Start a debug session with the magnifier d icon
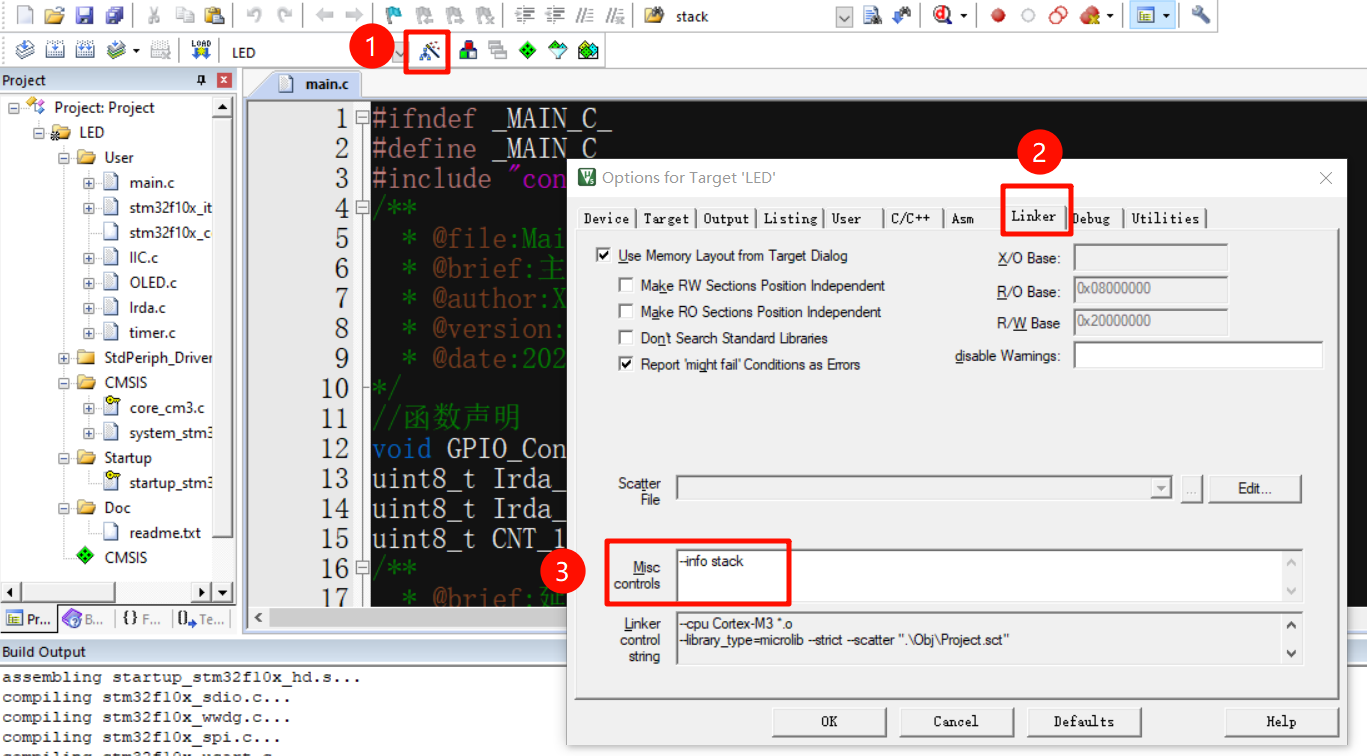The height and width of the screenshot is (756, 1367). (942, 15)
